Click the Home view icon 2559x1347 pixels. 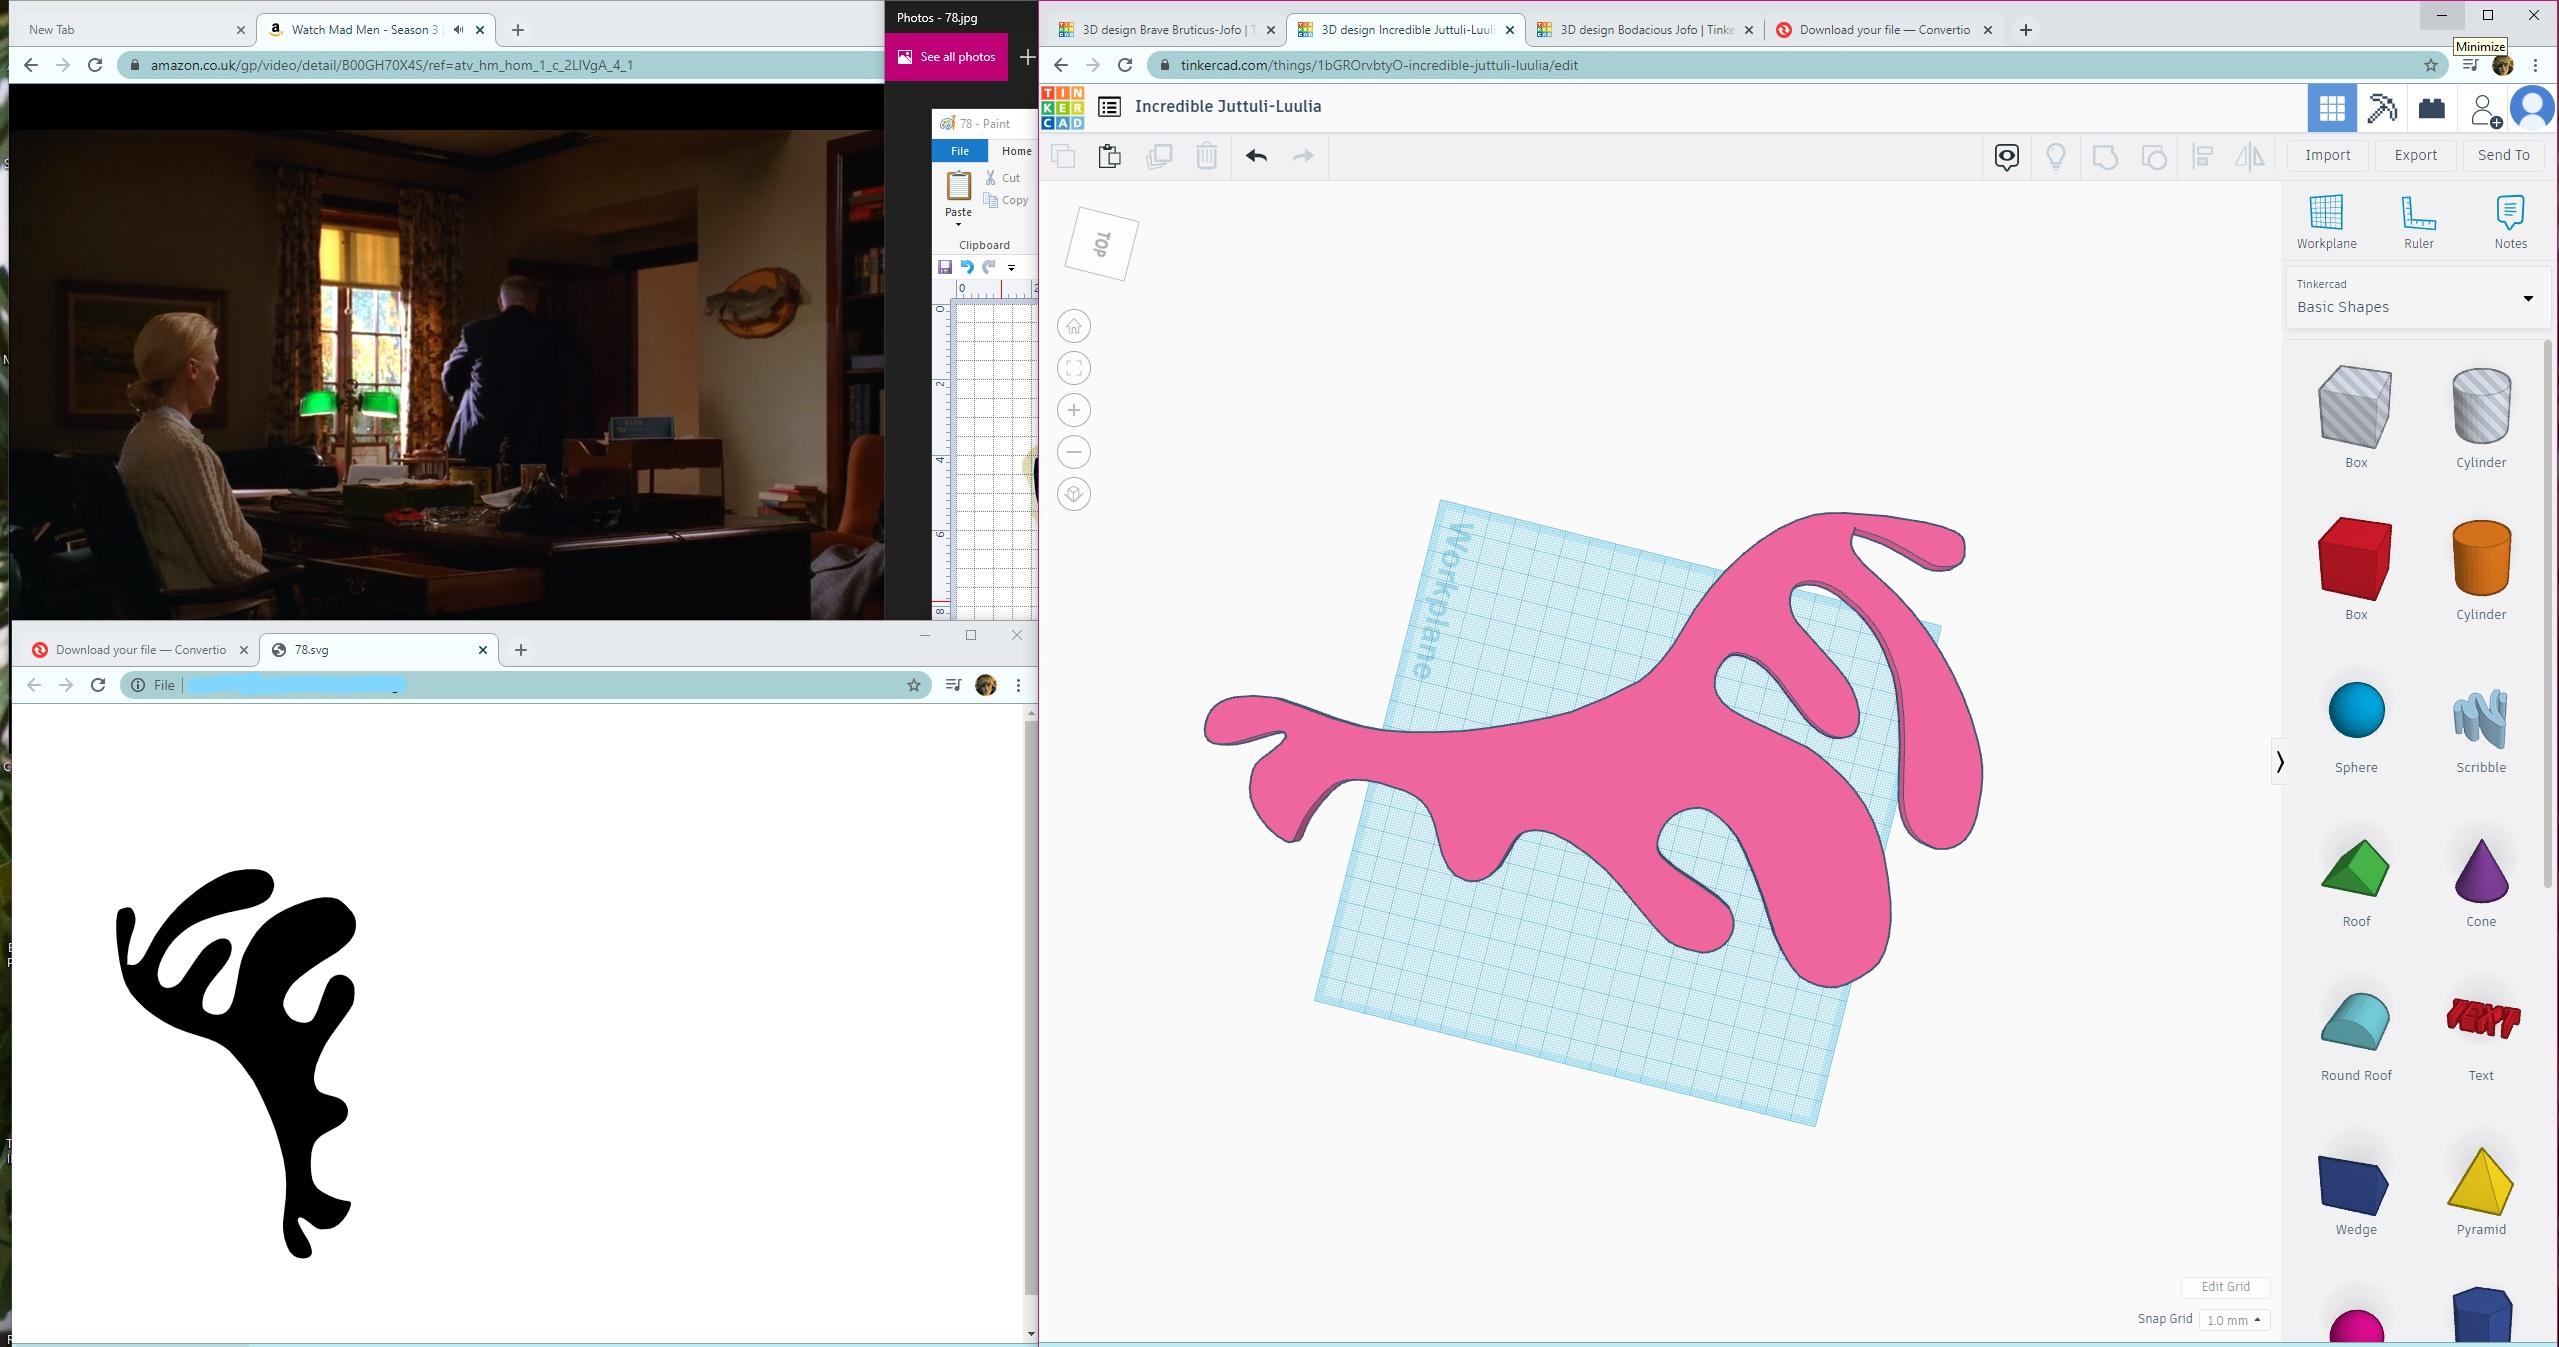point(1074,326)
